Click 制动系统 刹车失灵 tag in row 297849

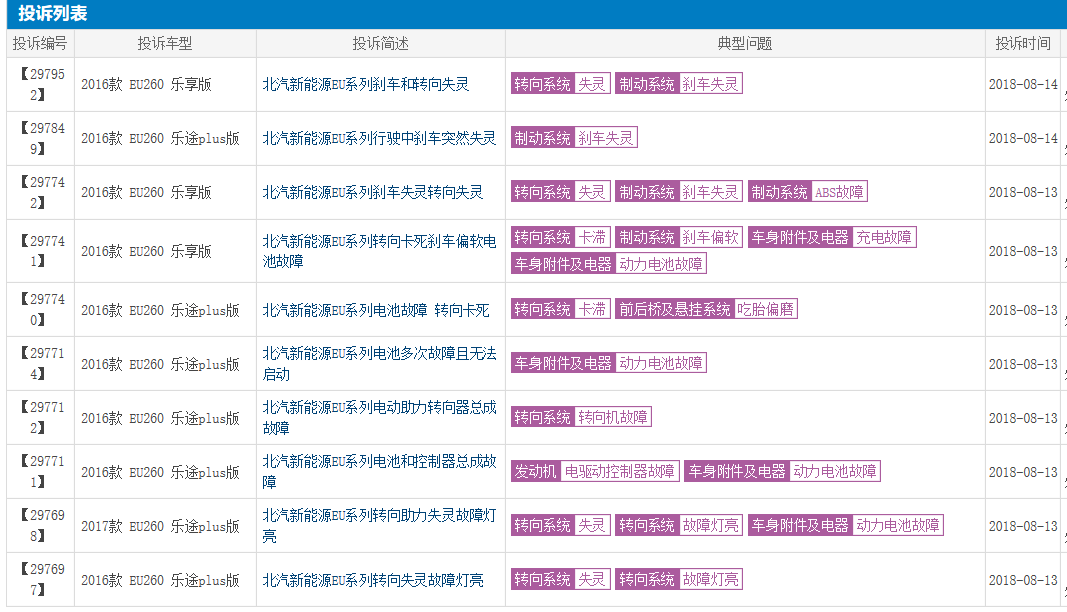click(x=574, y=138)
